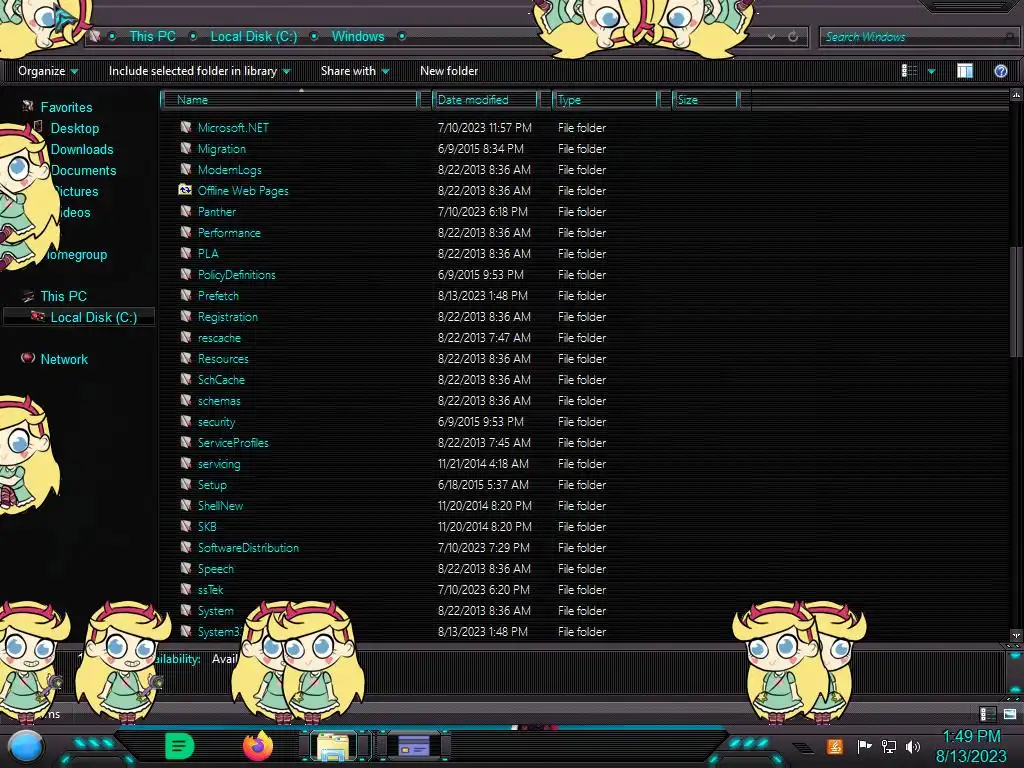1024x768 pixels.
Task: Click the change view icon
Action: tap(909, 71)
